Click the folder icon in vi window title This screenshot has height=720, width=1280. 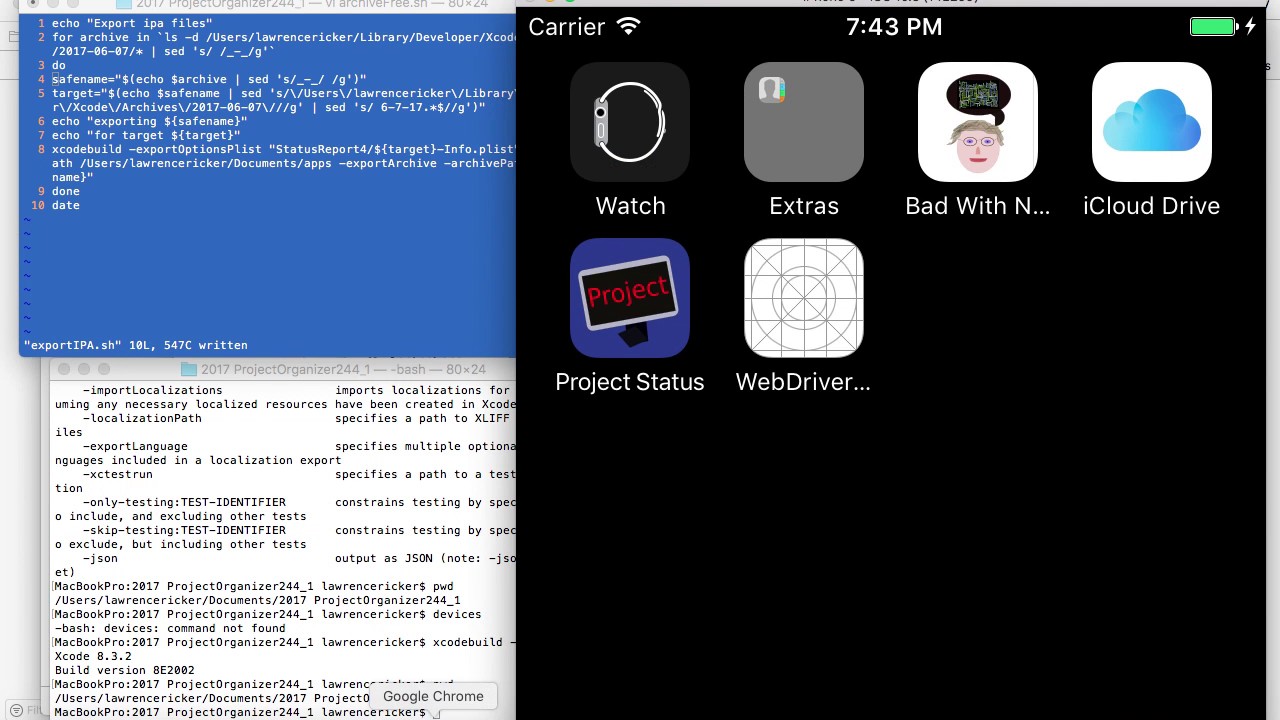click(x=124, y=4)
